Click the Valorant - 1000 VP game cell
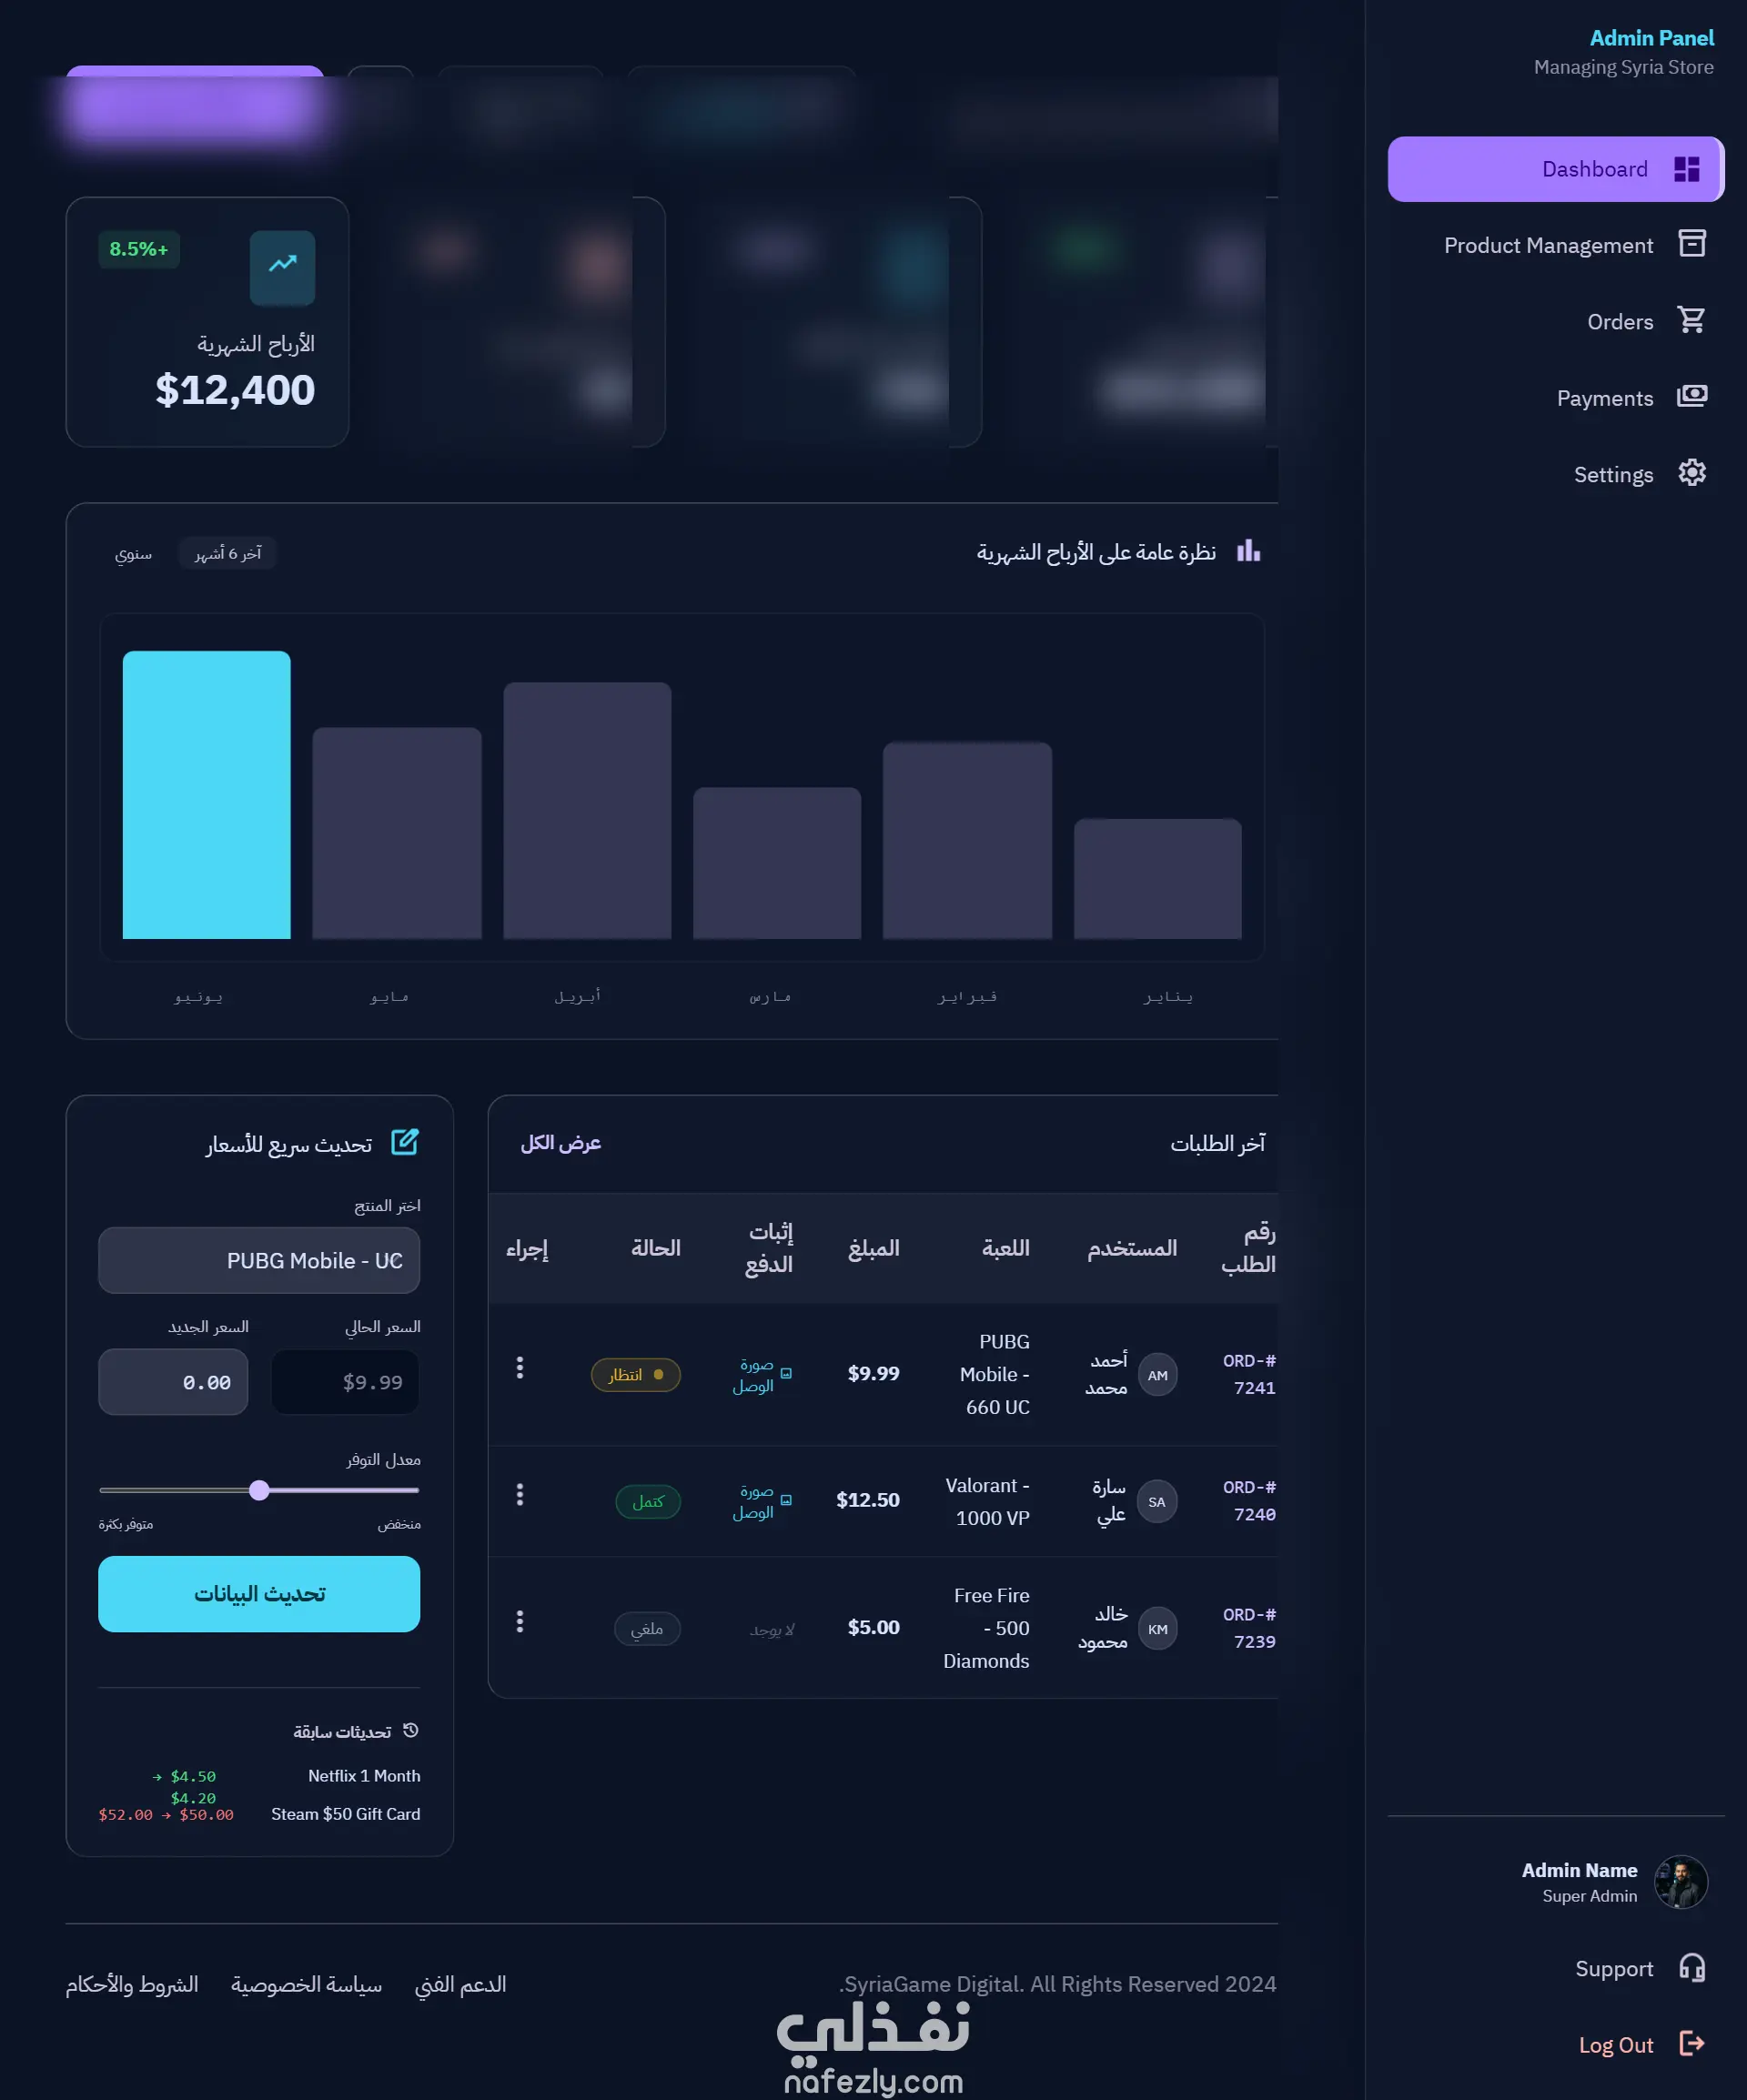Image resolution: width=1747 pixels, height=2100 pixels. coord(988,1501)
